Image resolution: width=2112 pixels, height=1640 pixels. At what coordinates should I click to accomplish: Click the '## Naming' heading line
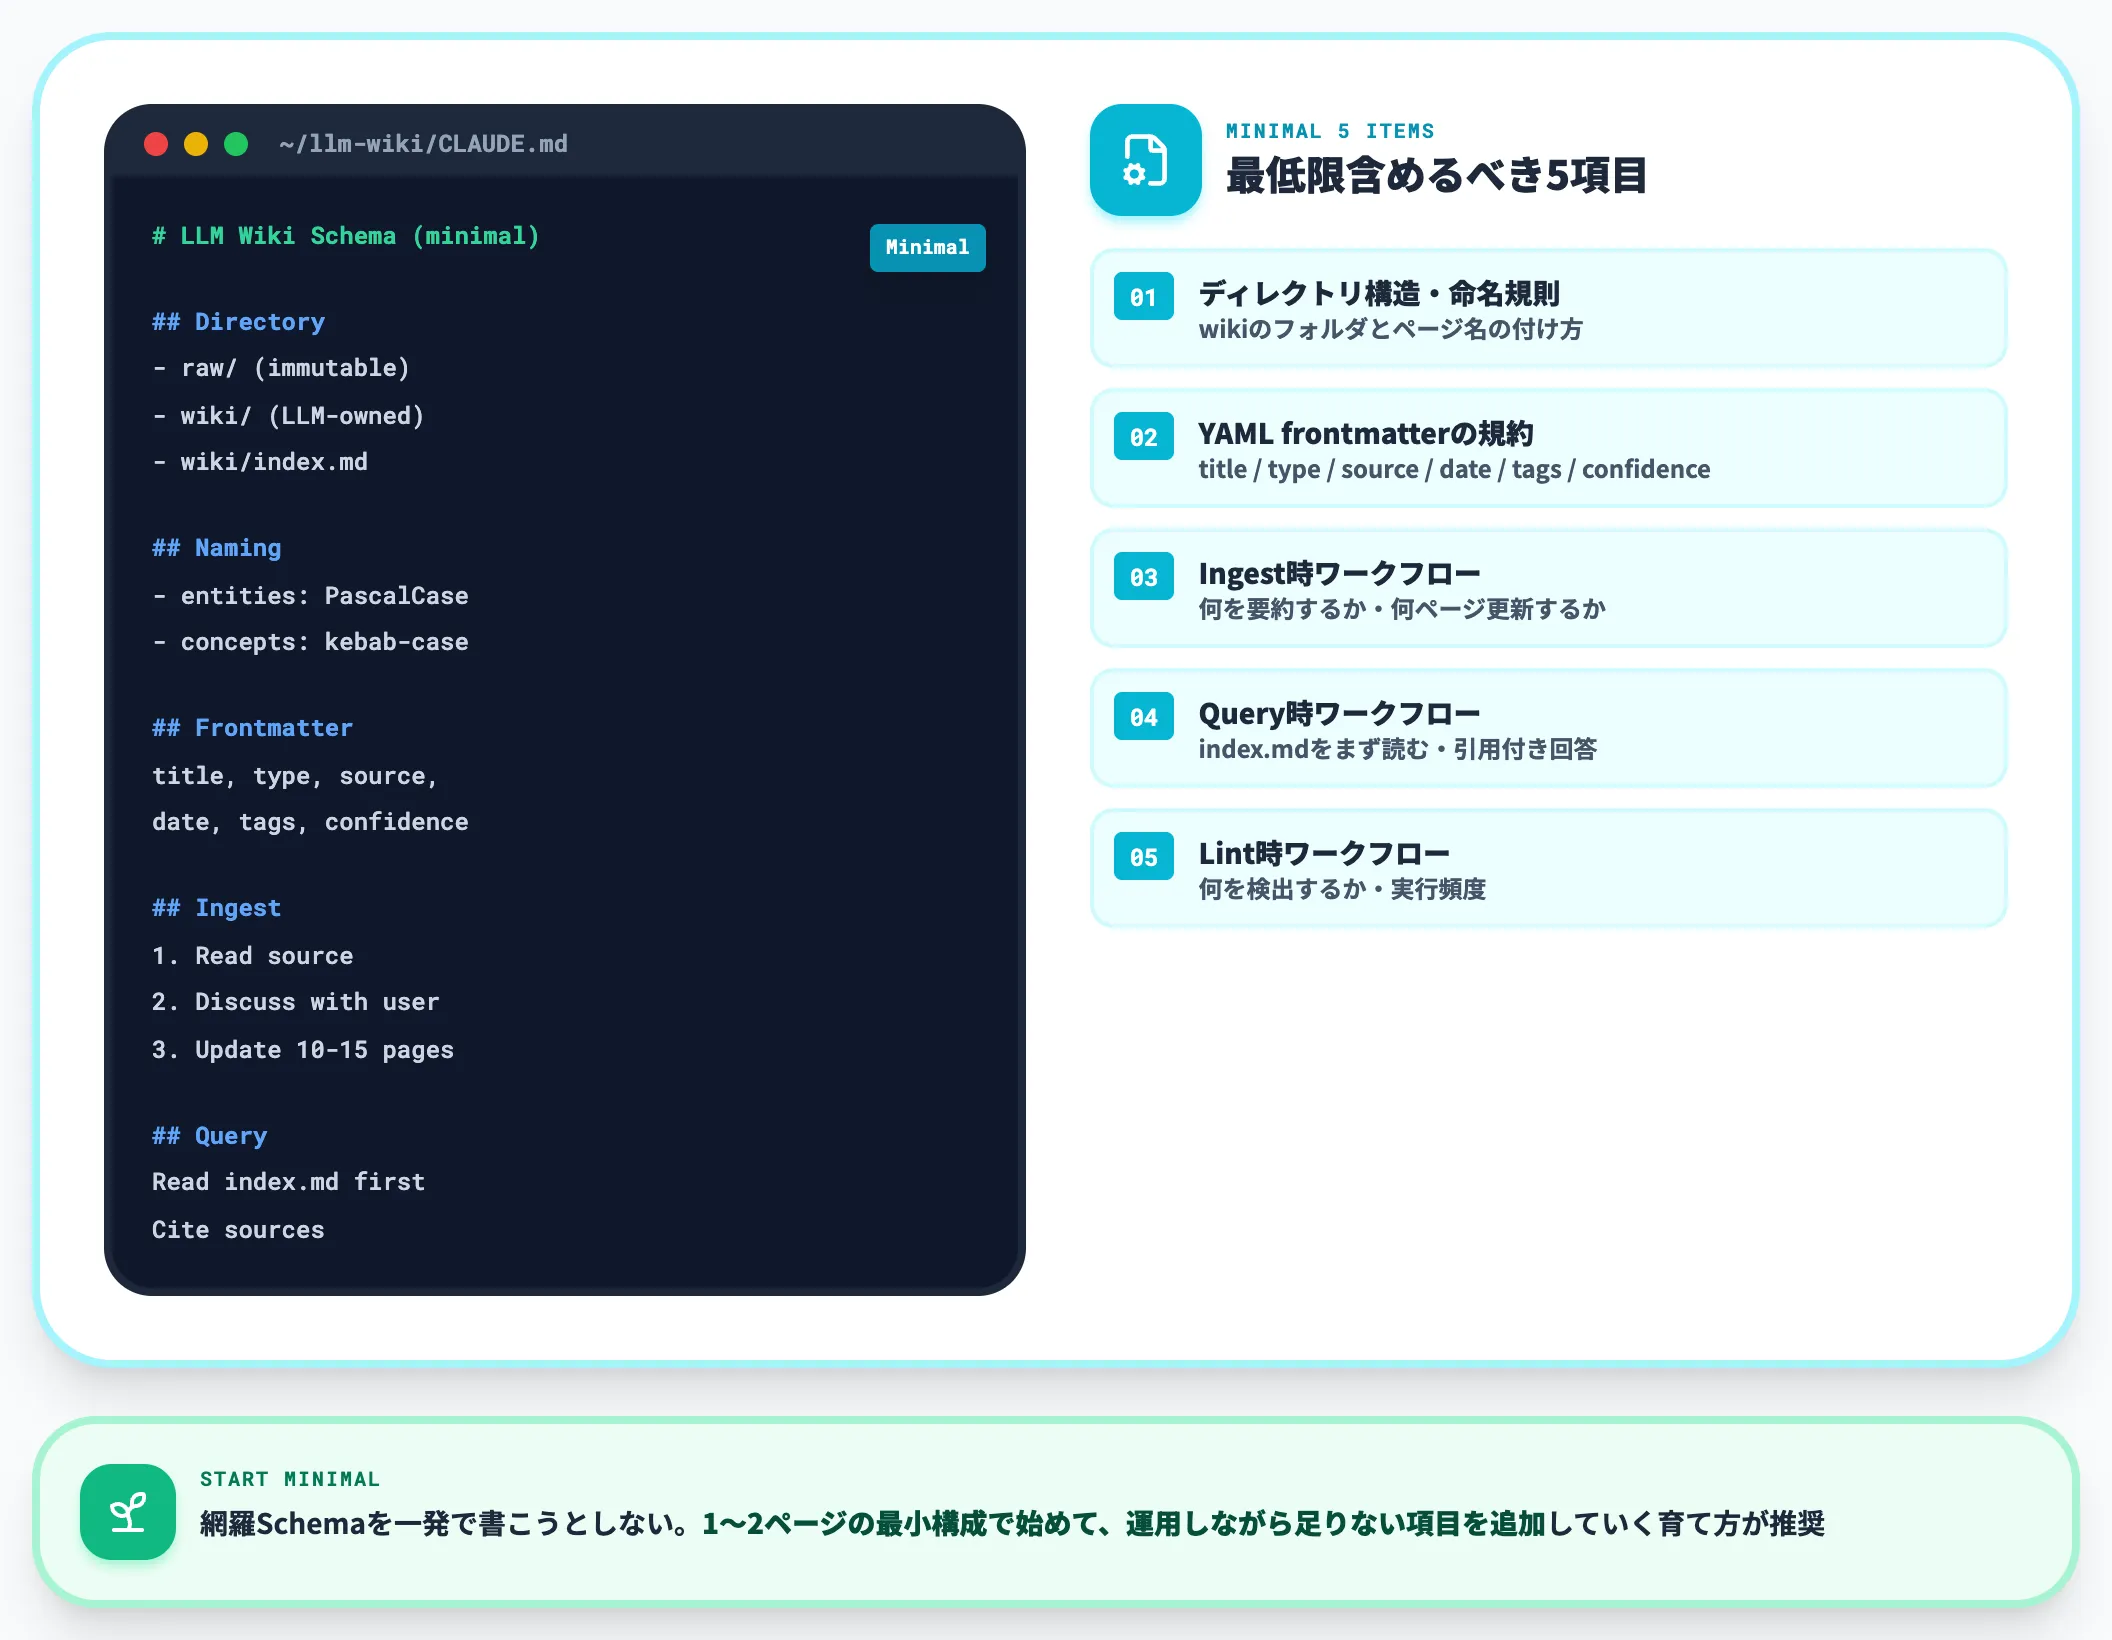tap(216, 548)
